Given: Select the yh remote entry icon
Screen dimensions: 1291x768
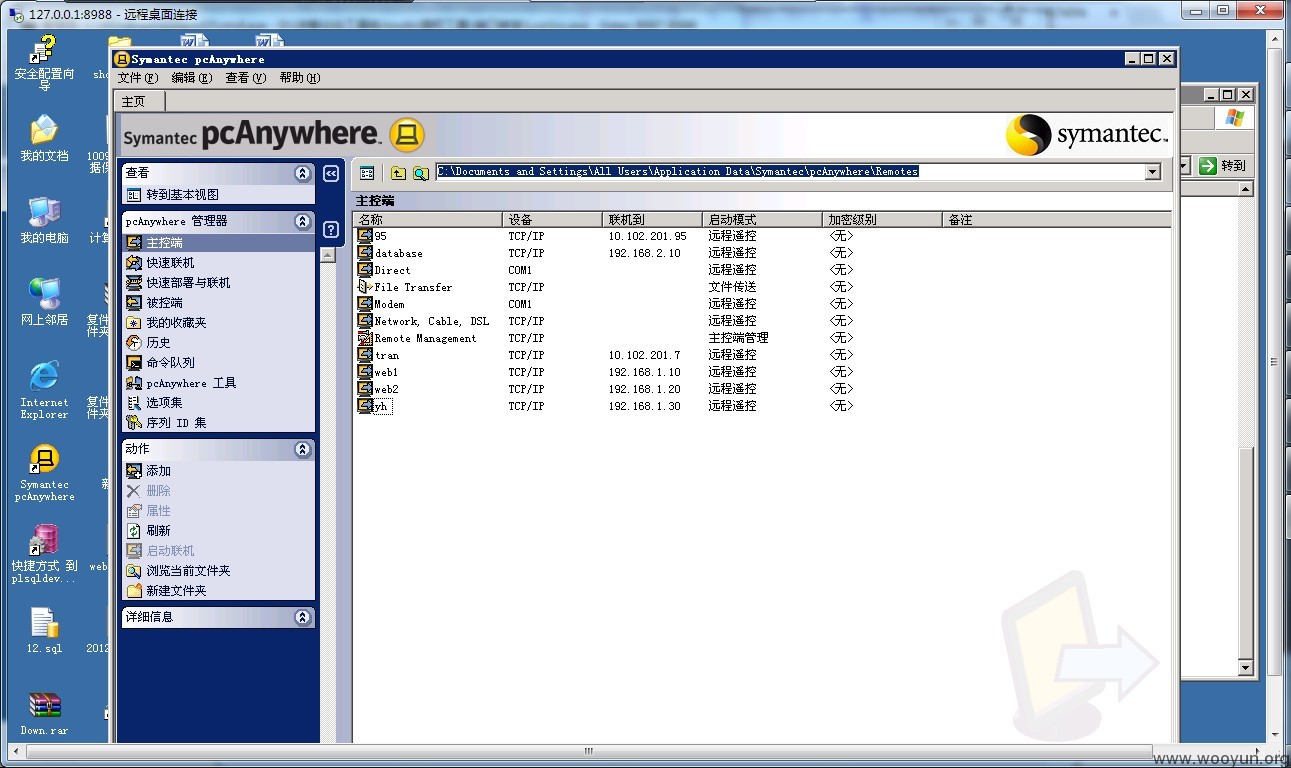Looking at the screenshot, I should (x=365, y=406).
